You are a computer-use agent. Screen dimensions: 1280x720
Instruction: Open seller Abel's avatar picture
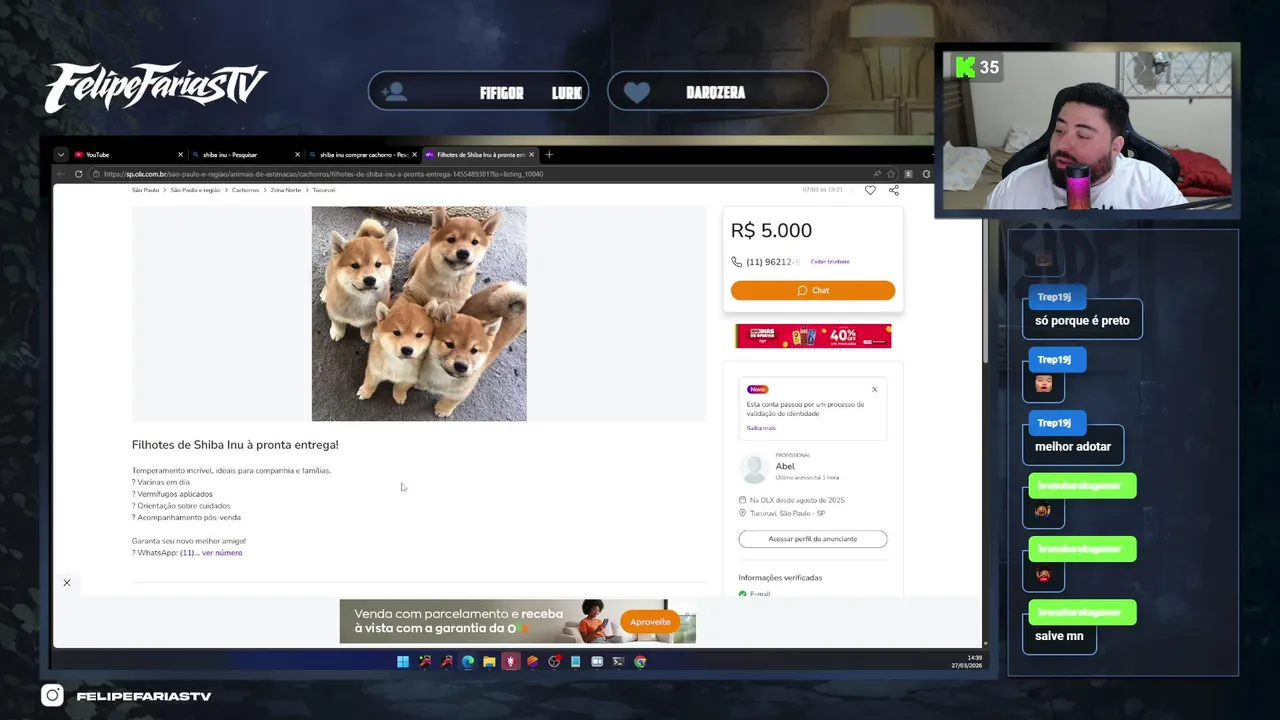753,468
